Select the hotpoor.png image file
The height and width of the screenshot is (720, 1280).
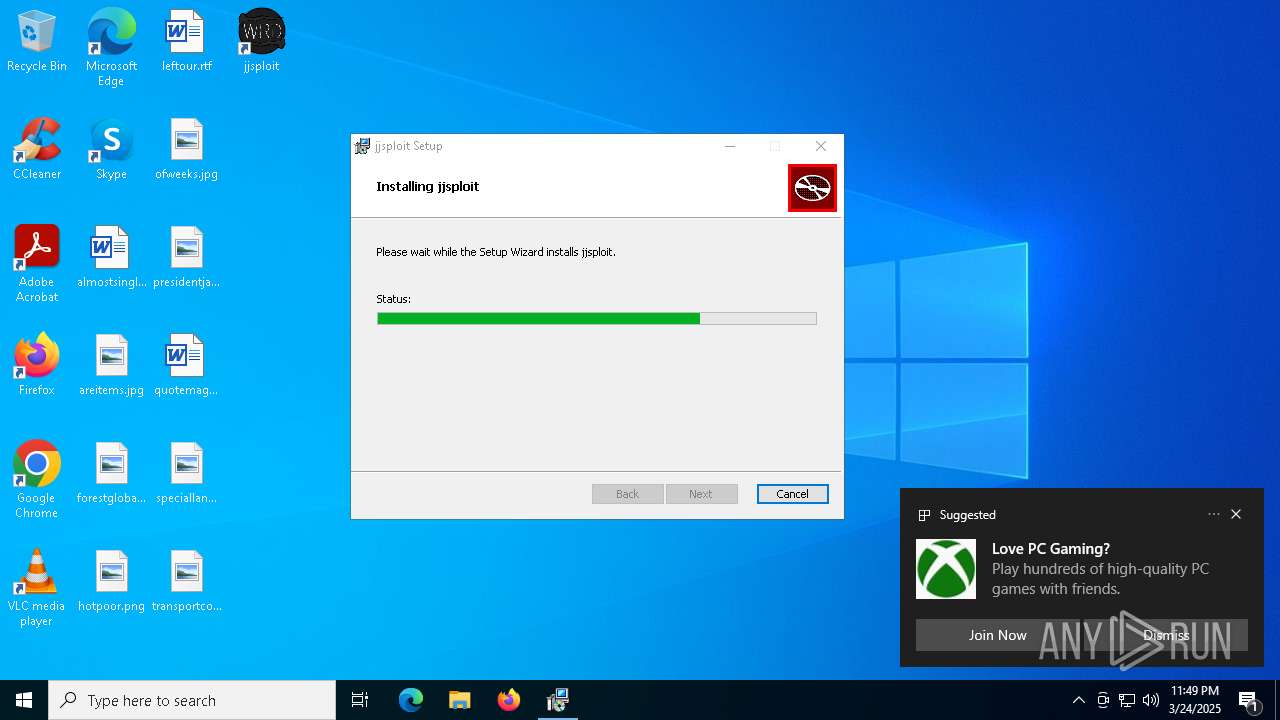(x=111, y=581)
